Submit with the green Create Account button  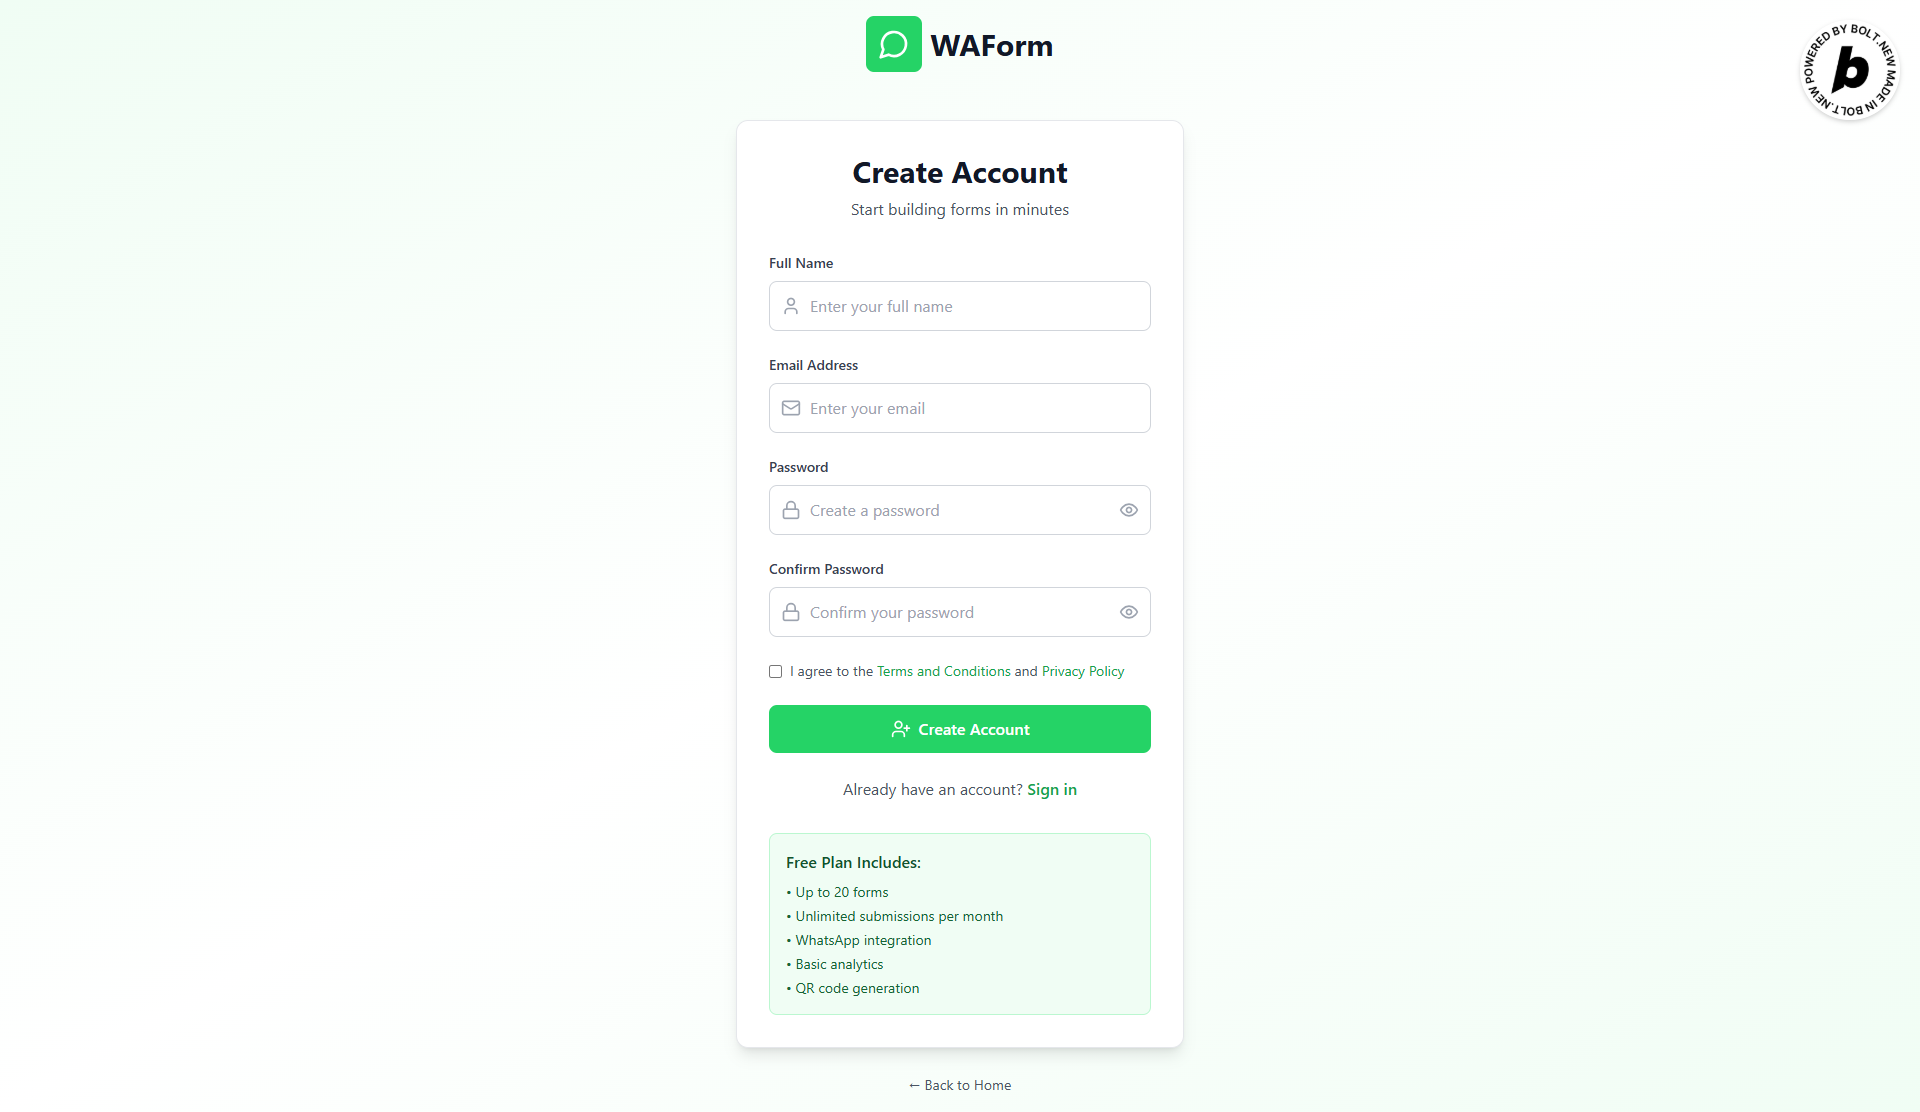[x=960, y=729]
